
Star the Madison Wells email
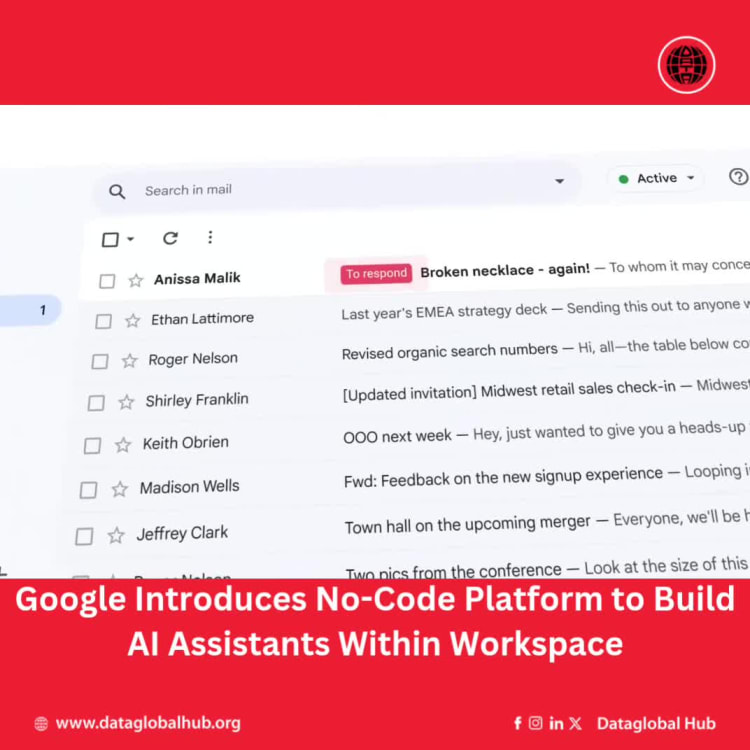[120, 489]
